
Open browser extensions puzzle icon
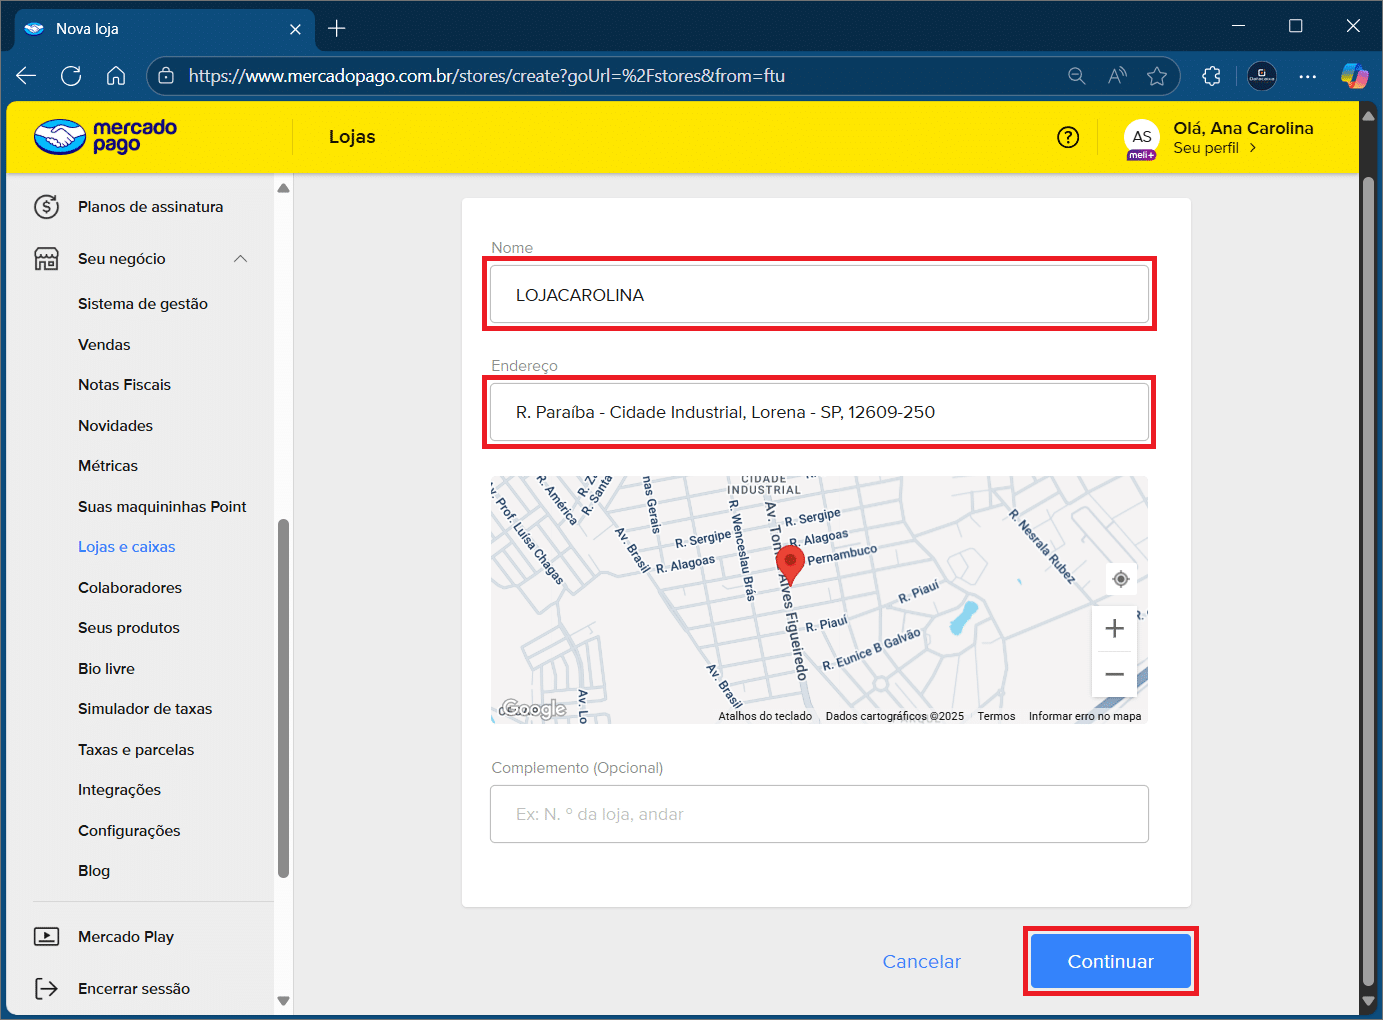[x=1211, y=76]
